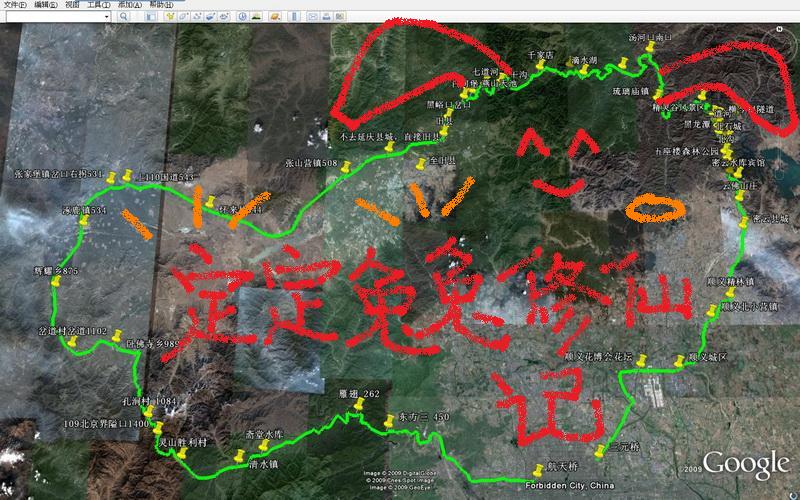The height and width of the screenshot is (500, 800).
Task: Click the 顺义北小营镇 yellow pushpin
Action: 711,311
